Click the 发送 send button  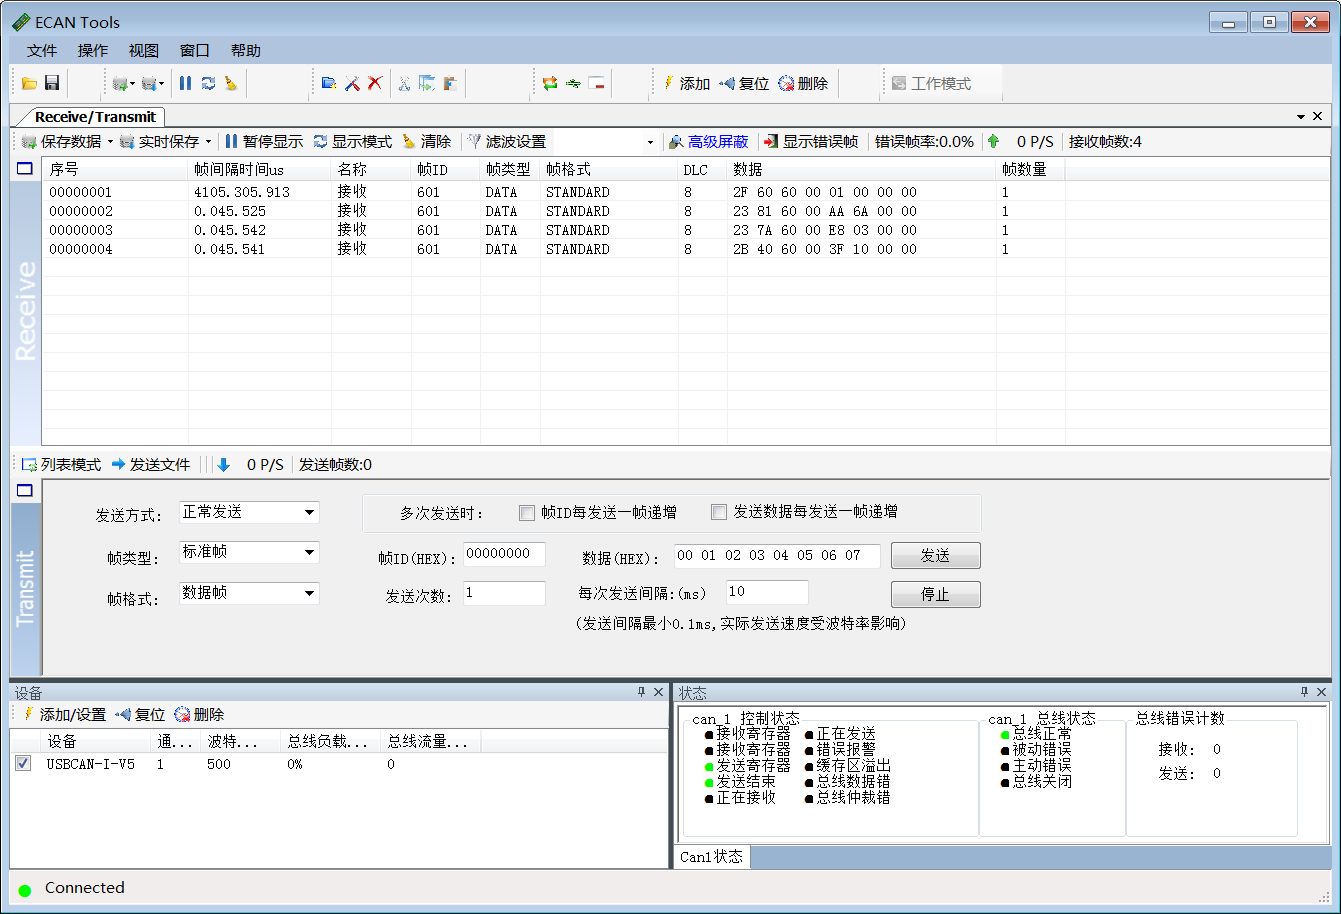(935, 556)
